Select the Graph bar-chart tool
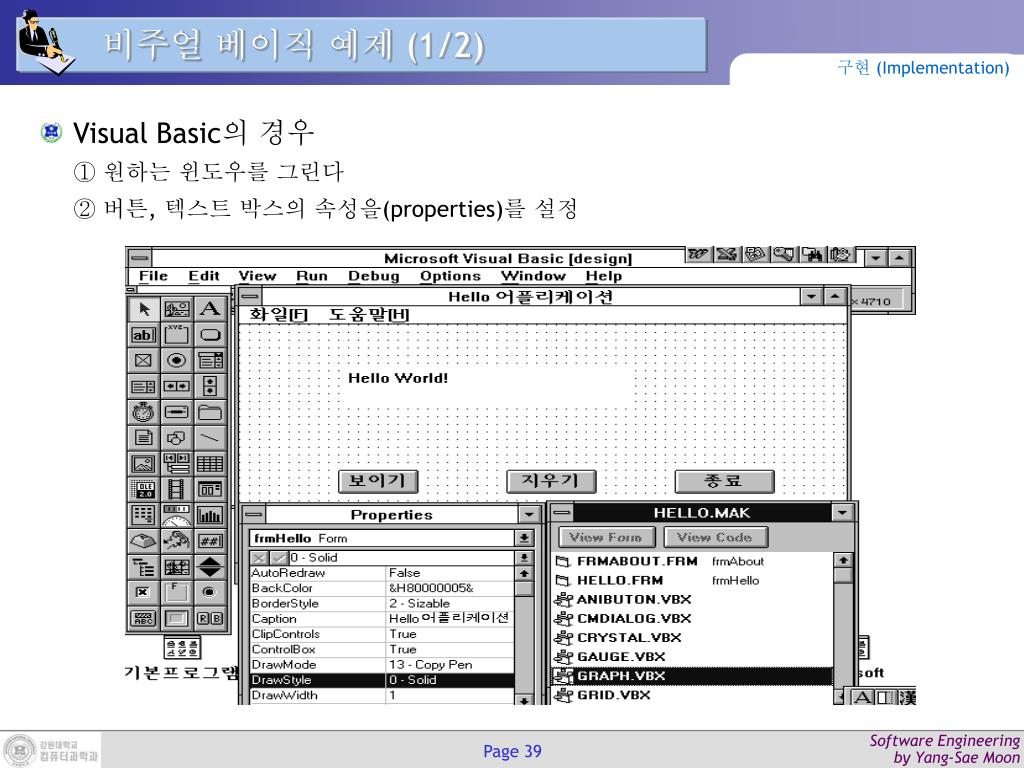 point(210,515)
